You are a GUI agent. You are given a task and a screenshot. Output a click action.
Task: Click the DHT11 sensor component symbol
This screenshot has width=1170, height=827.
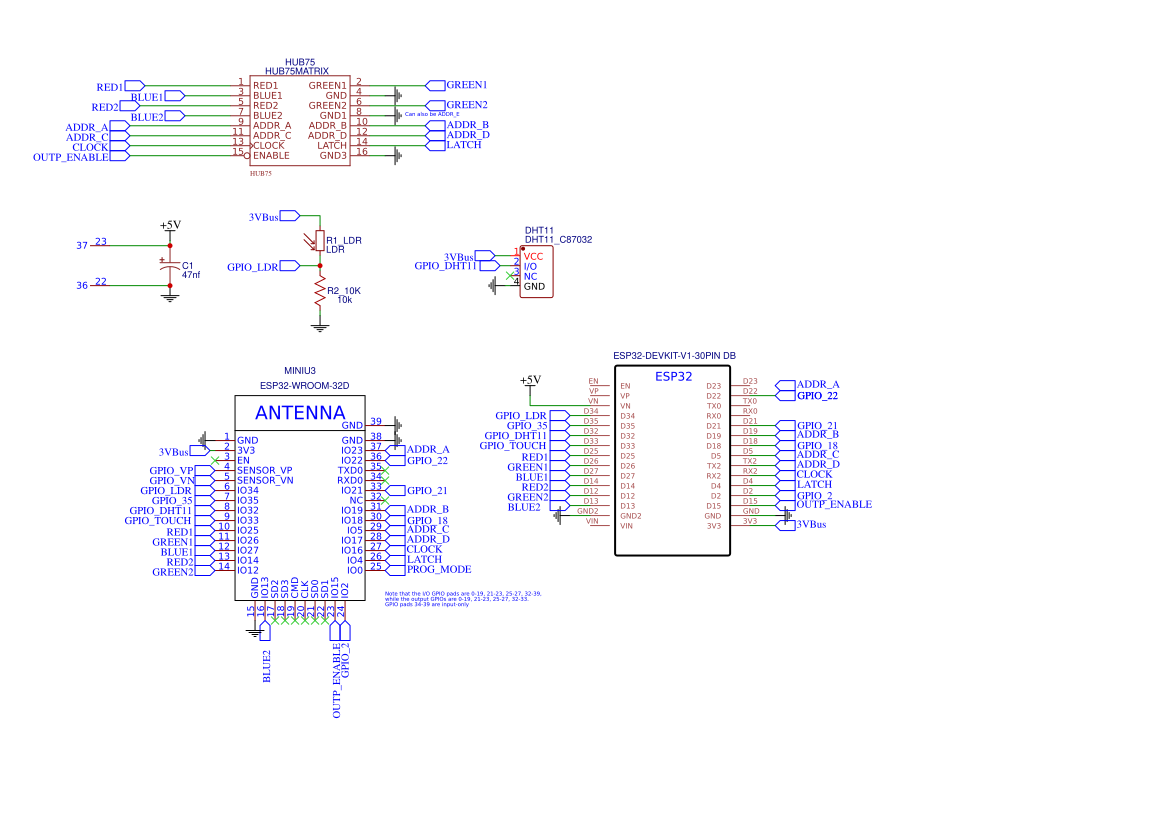[536, 272]
